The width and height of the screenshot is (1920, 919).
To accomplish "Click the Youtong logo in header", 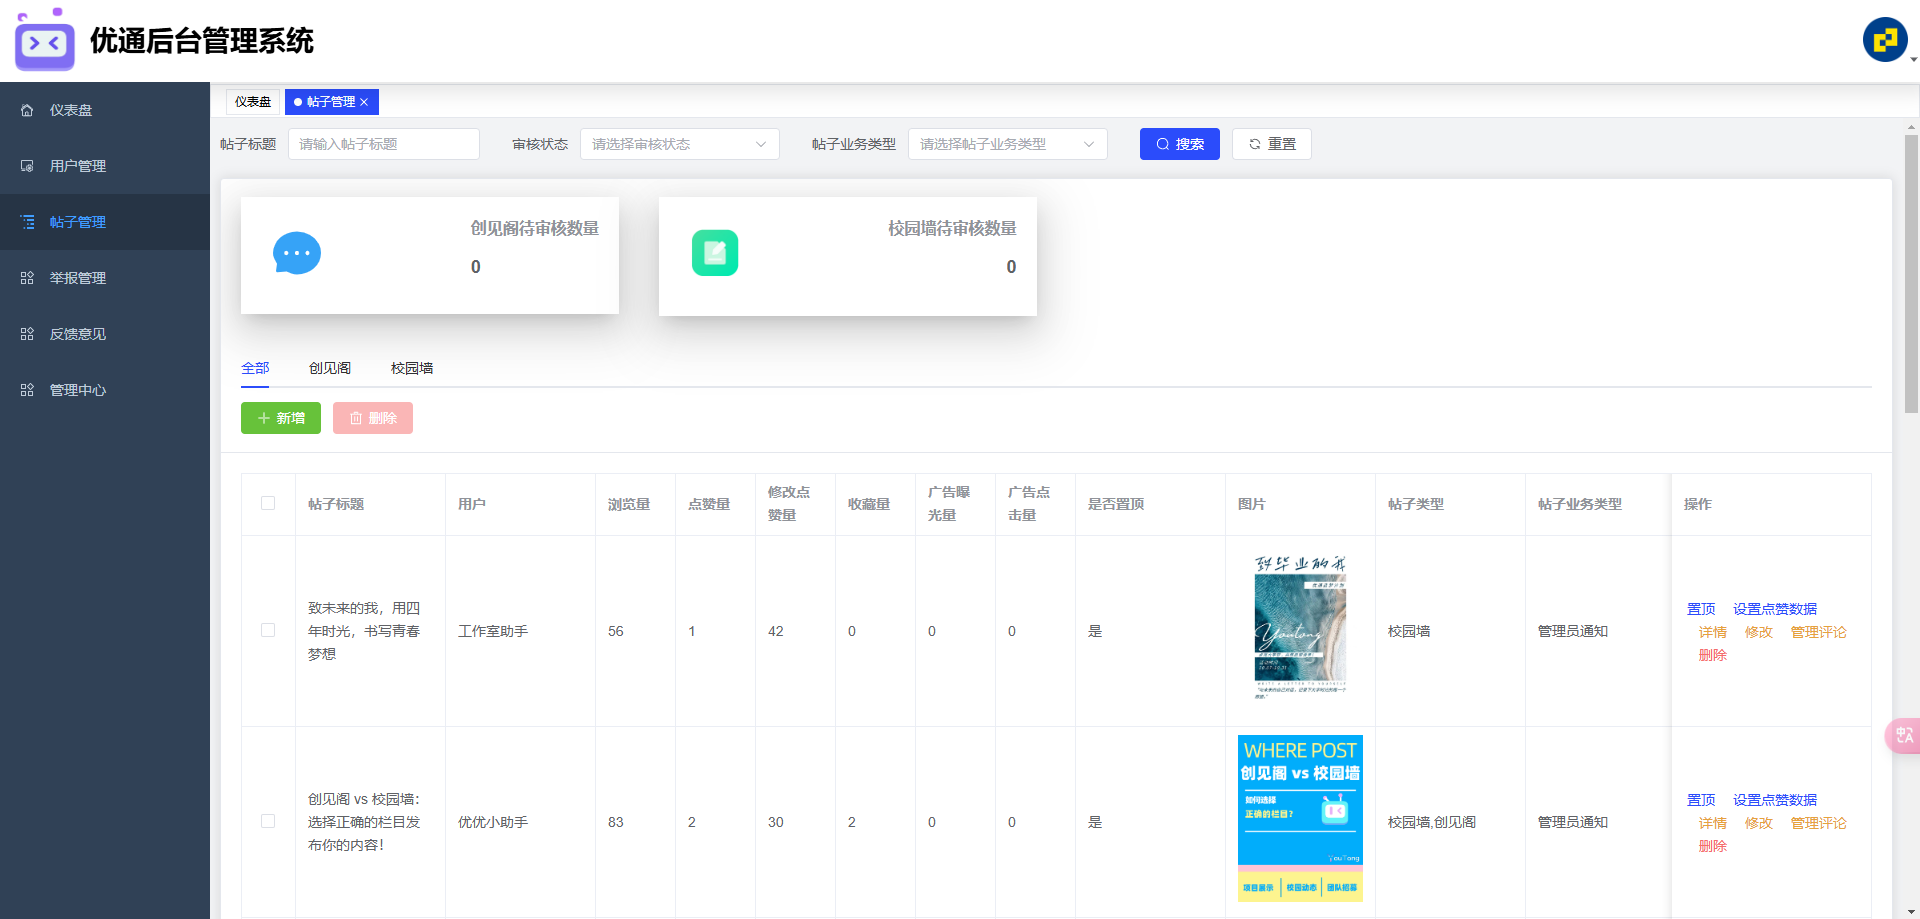I will [x=45, y=41].
